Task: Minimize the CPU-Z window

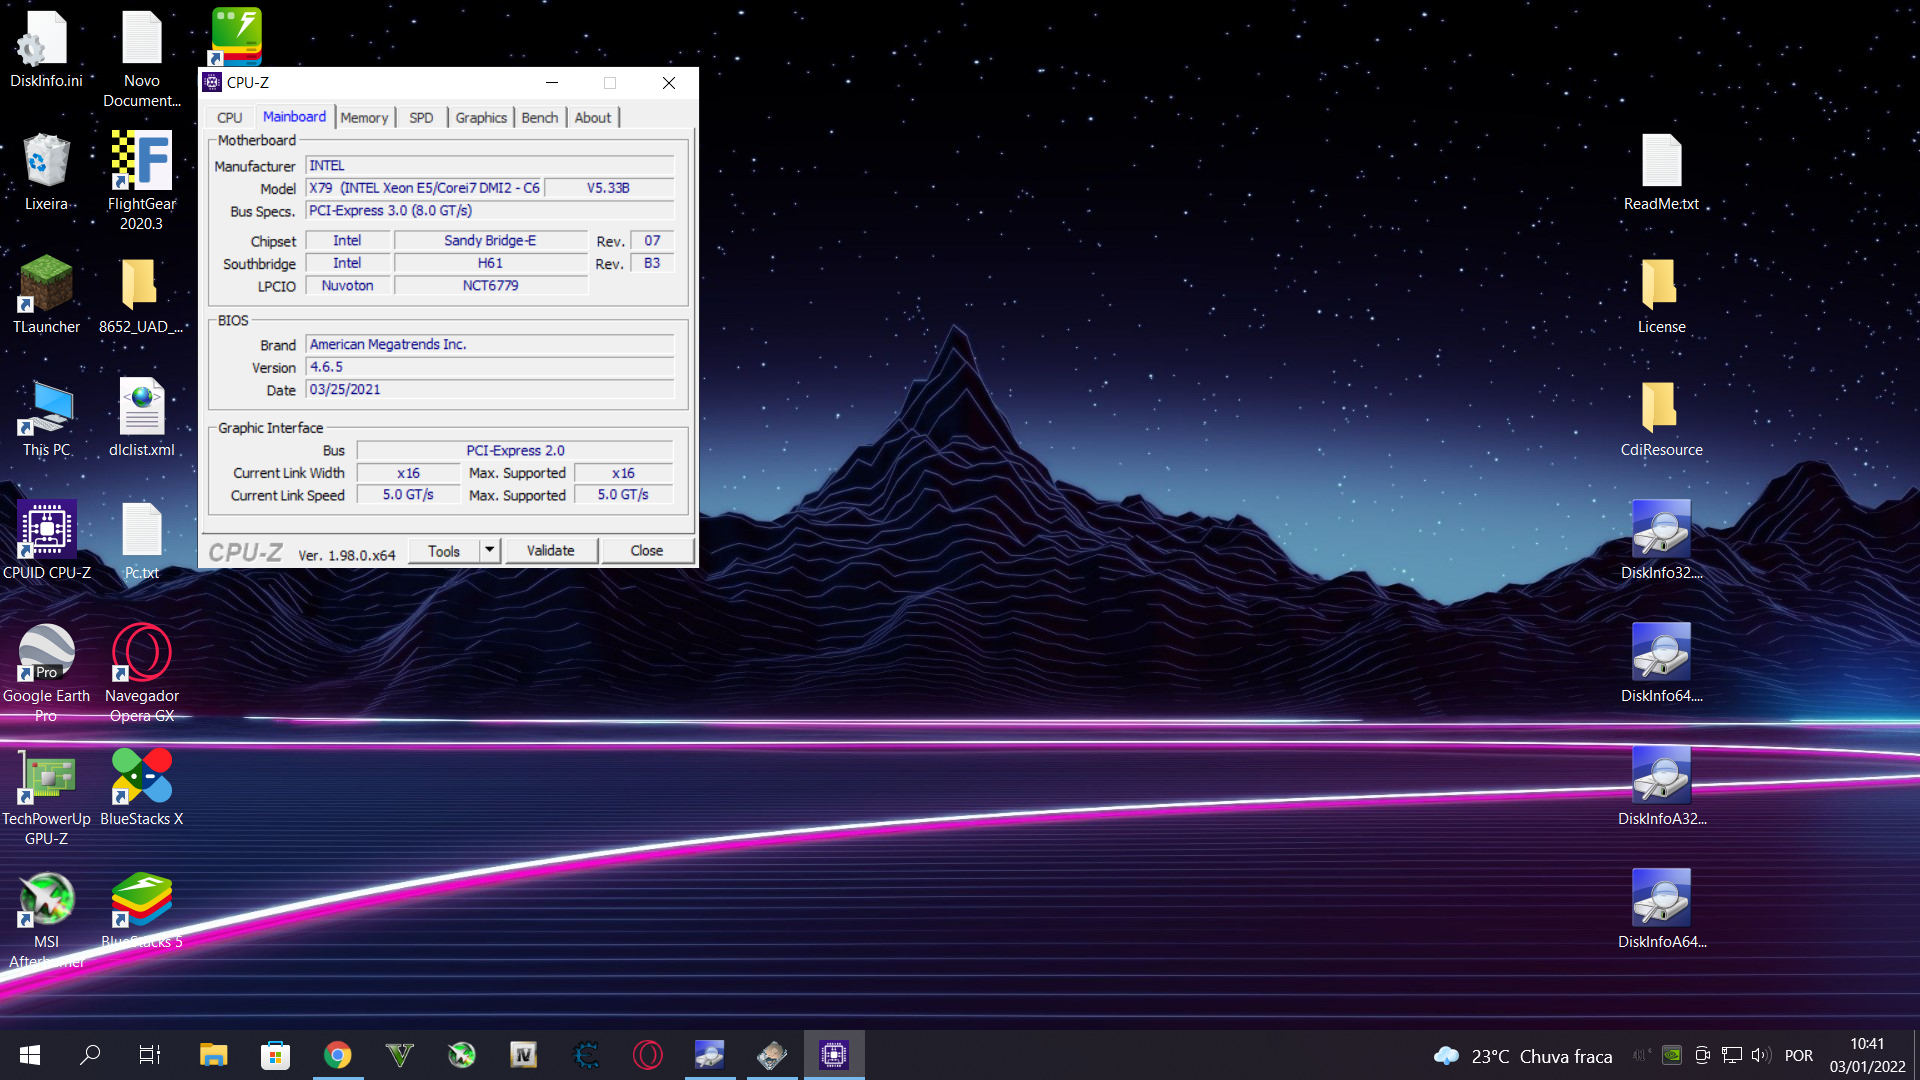Action: [x=552, y=83]
